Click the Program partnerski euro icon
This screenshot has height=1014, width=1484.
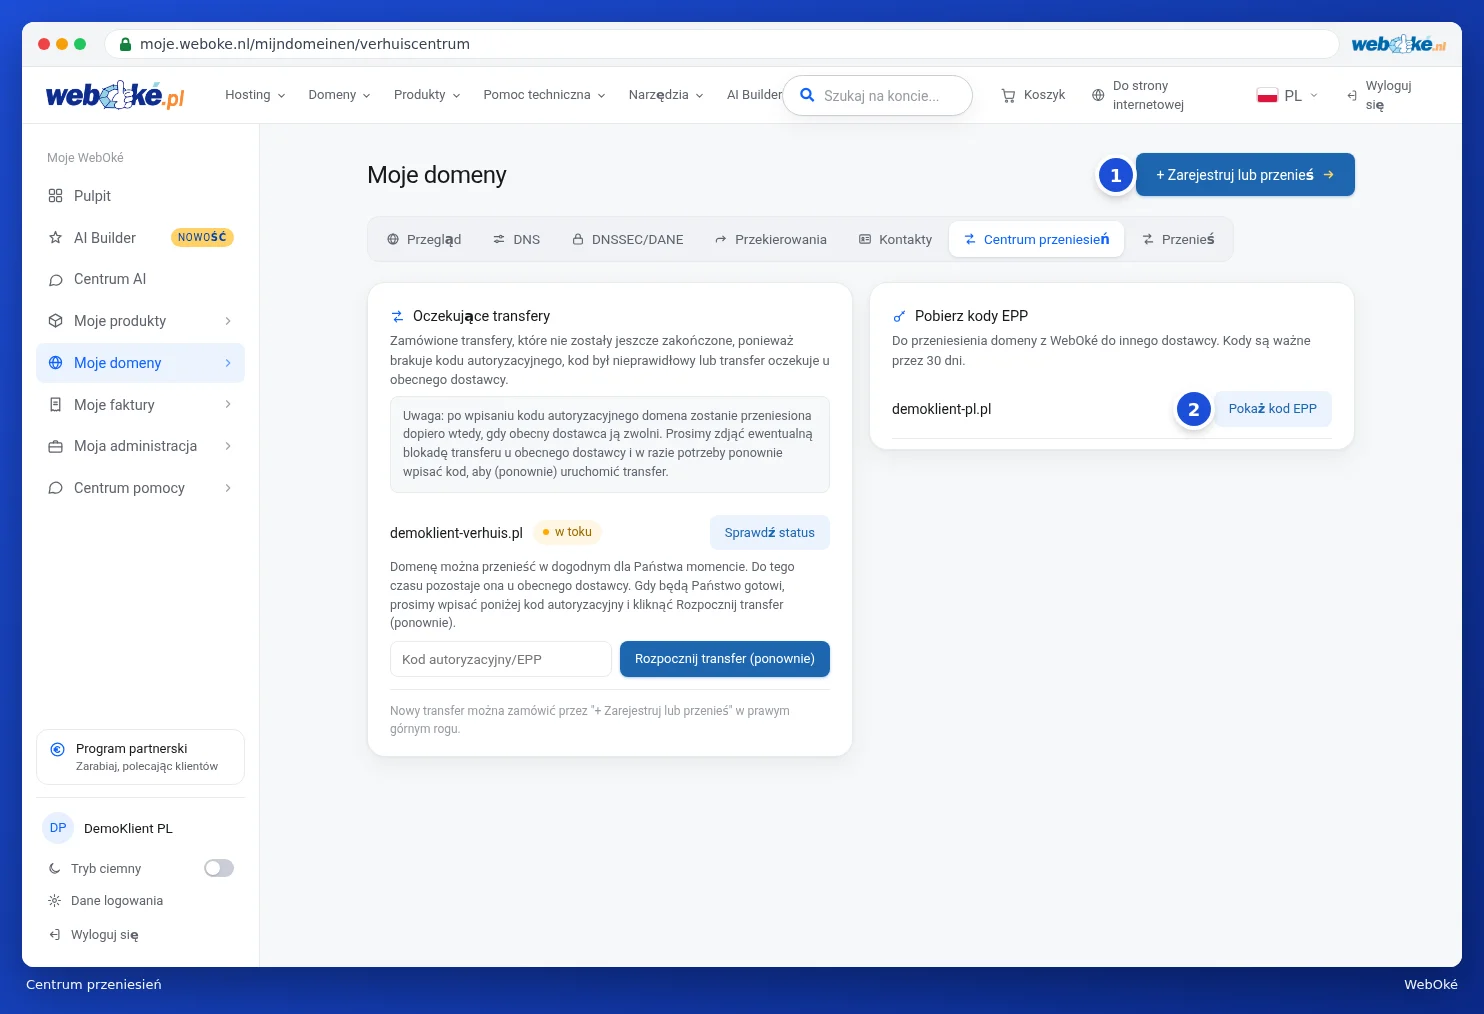pyautogui.click(x=58, y=749)
